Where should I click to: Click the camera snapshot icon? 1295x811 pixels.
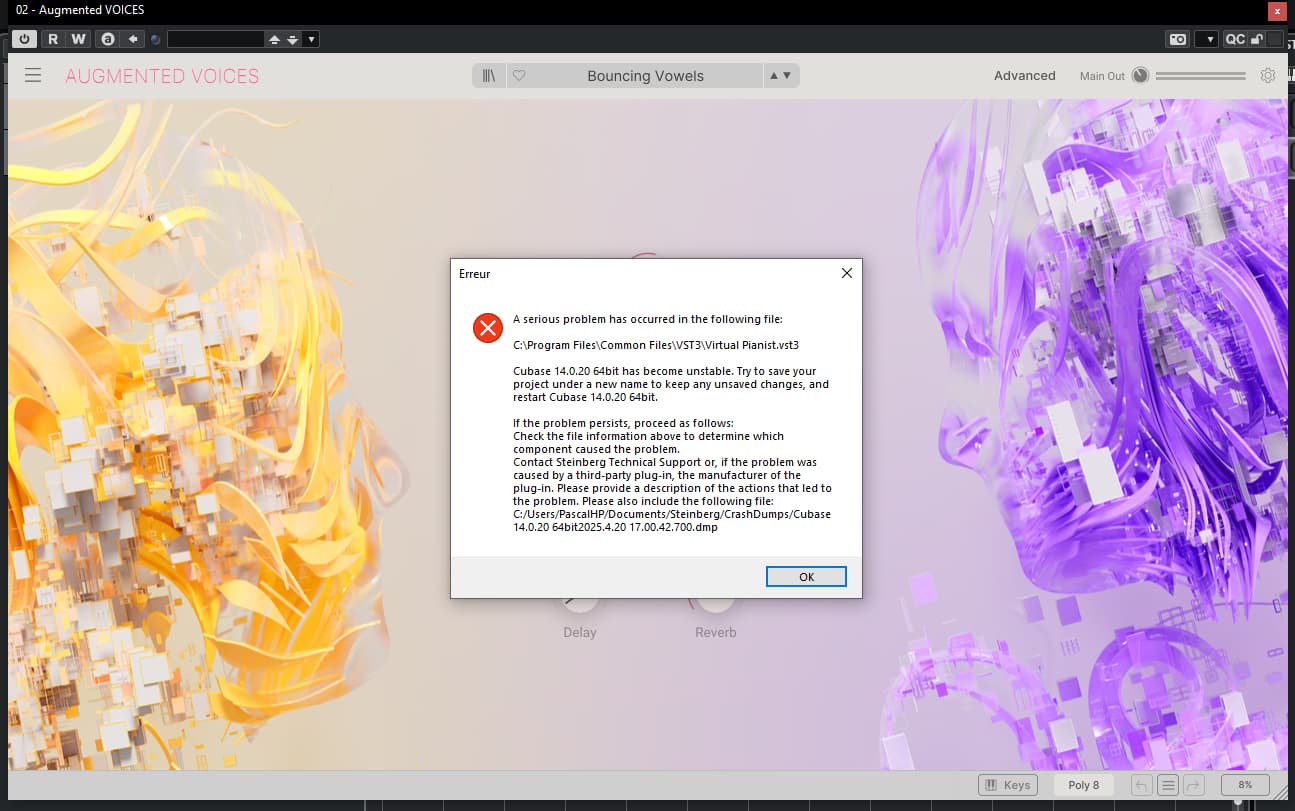pyautogui.click(x=1178, y=39)
